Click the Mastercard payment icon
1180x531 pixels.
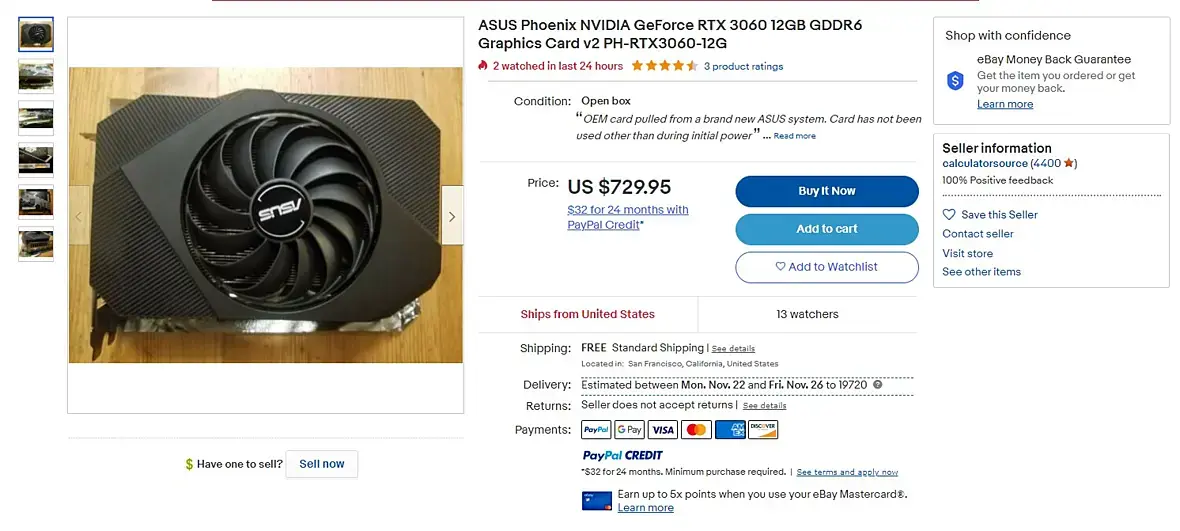tap(696, 429)
